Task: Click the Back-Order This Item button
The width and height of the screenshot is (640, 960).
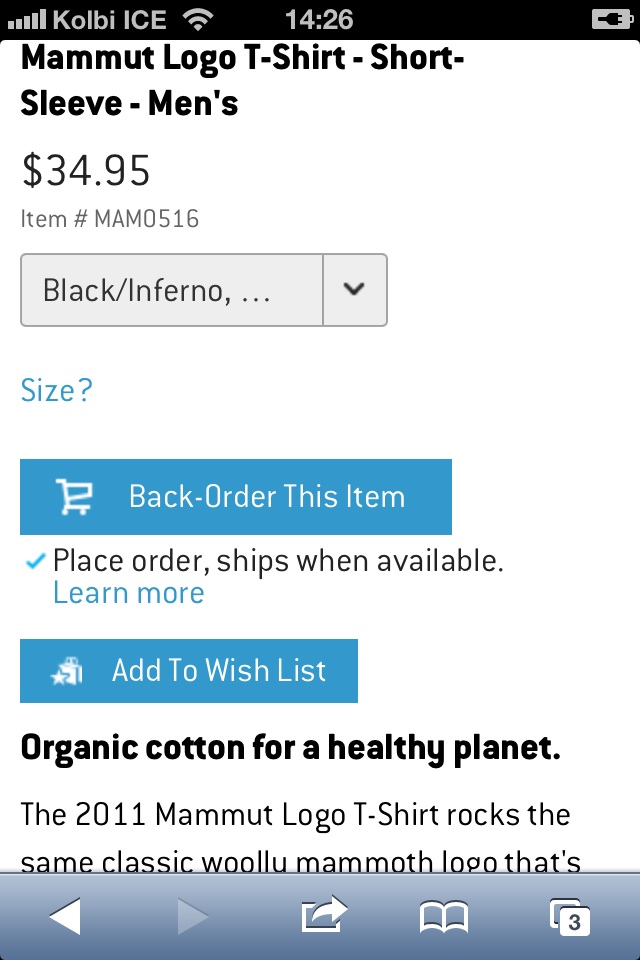Action: 236,497
